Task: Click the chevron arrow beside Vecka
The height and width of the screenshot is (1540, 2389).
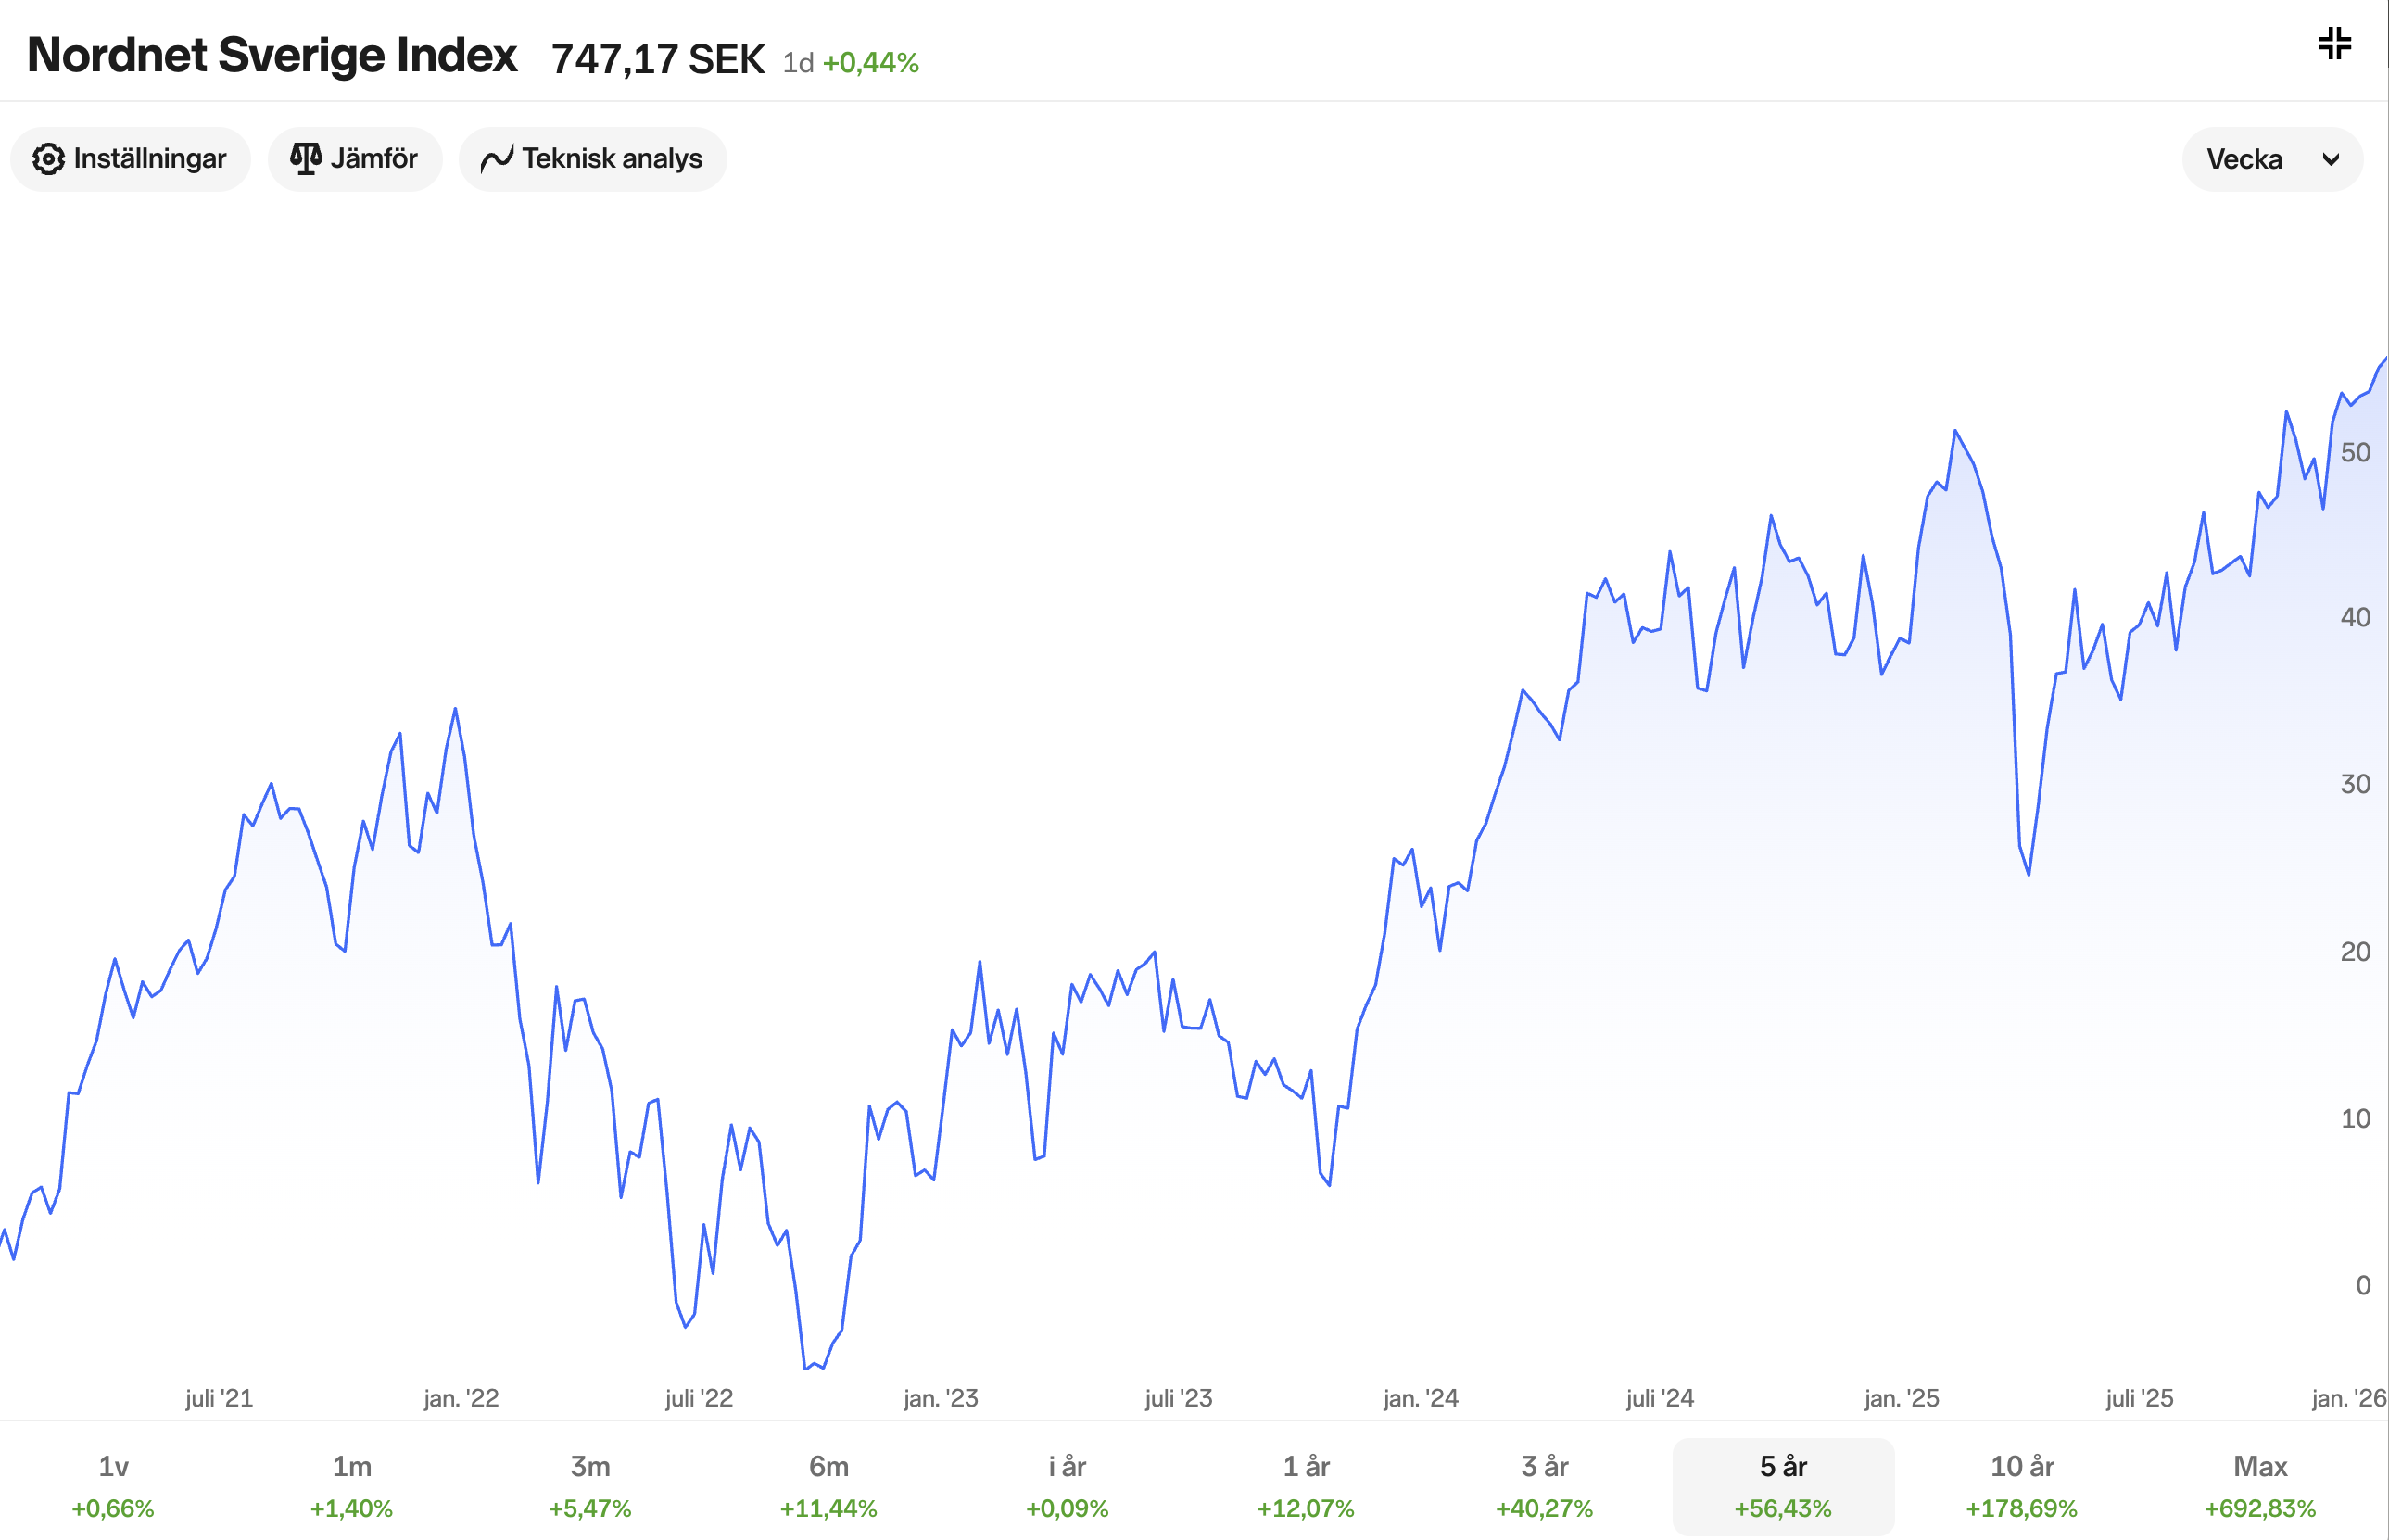Action: click(x=2331, y=160)
